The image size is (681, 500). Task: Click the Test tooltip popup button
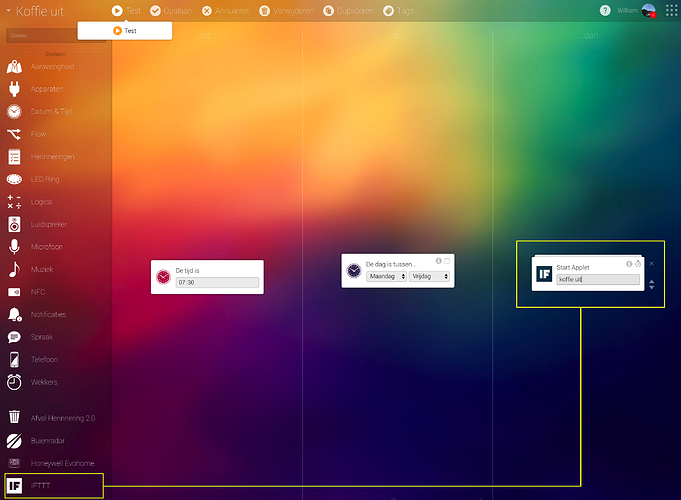coord(125,31)
